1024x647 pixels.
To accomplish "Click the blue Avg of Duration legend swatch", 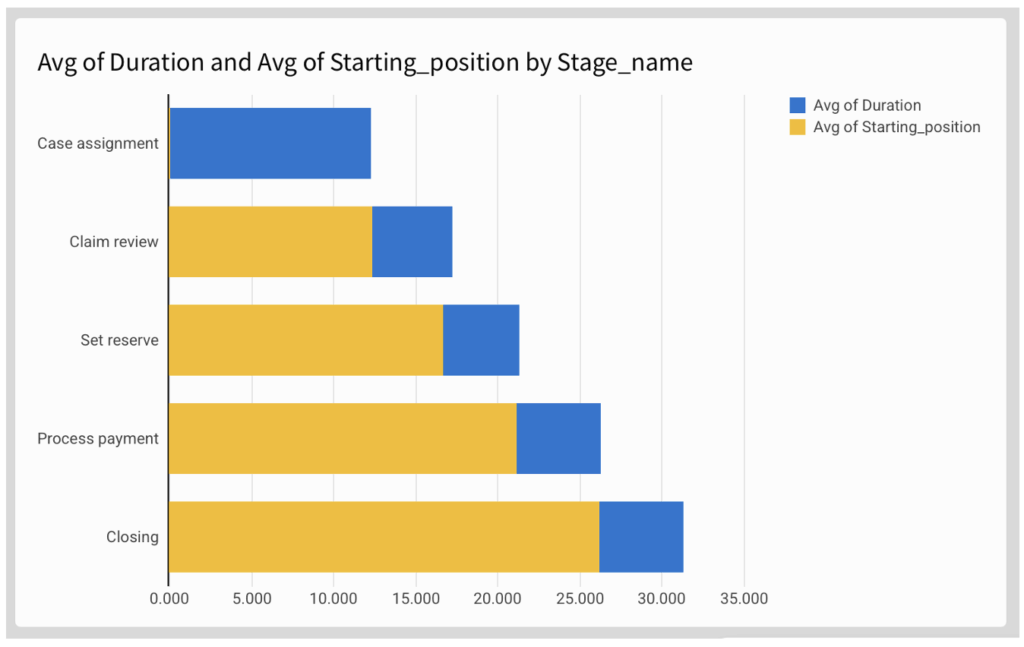I will (x=797, y=105).
